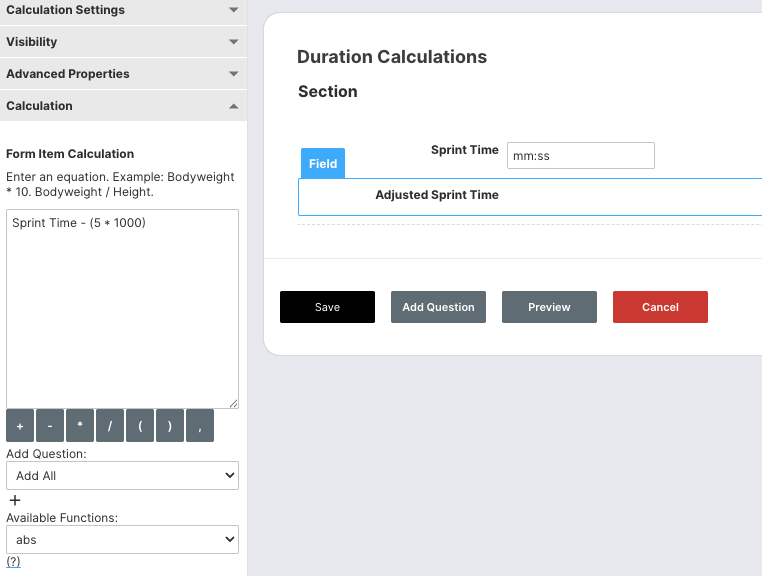The width and height of the screenshot is (762, 576).
Task: Expand the Advanced Properties section
Action: tap(123, 74)
